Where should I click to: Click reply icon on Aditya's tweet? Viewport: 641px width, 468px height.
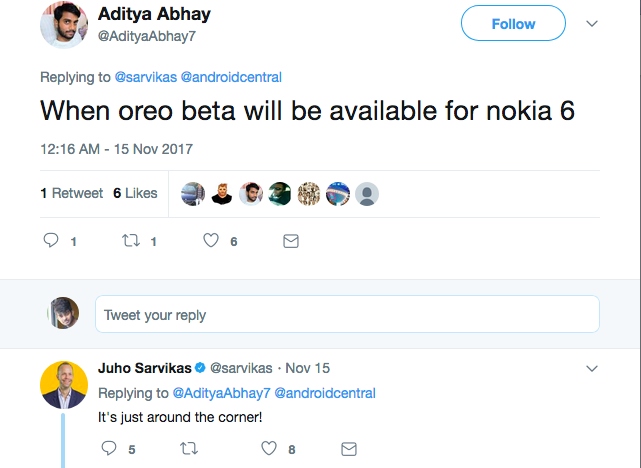tap(52, 241)
